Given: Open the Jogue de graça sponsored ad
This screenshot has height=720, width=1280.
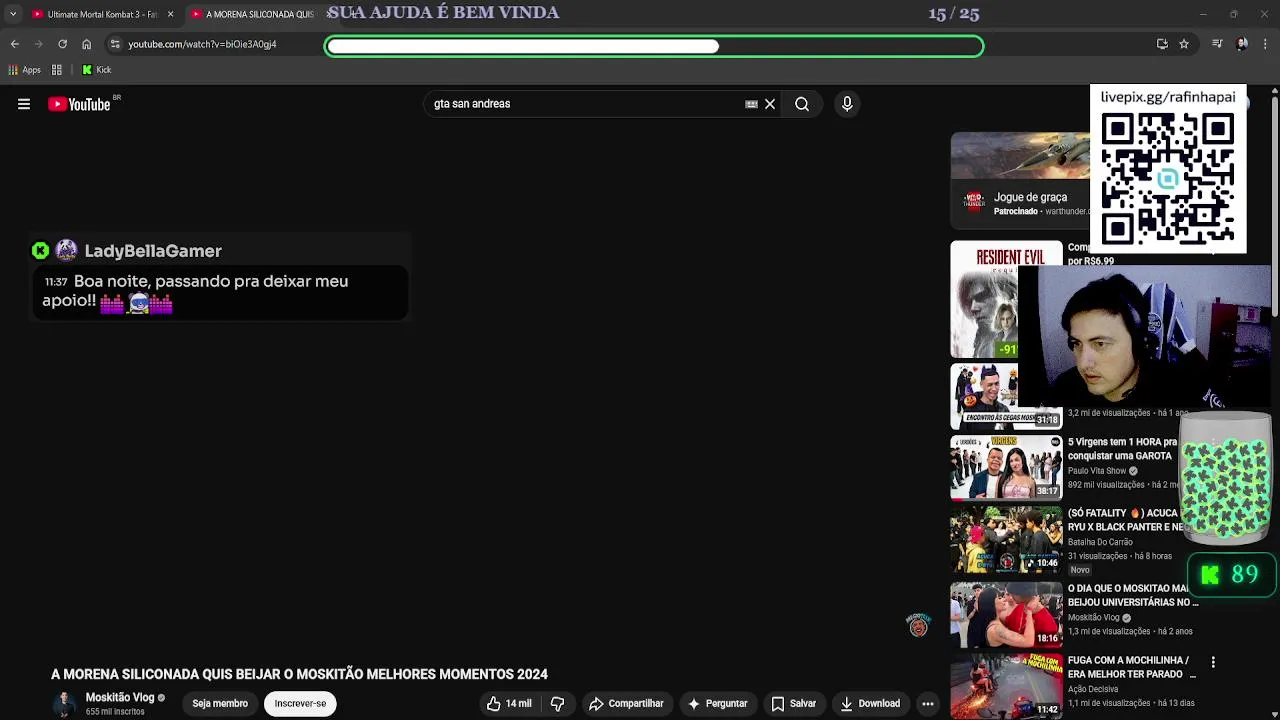Looking at the screenshot, I should pos(1030,198).
